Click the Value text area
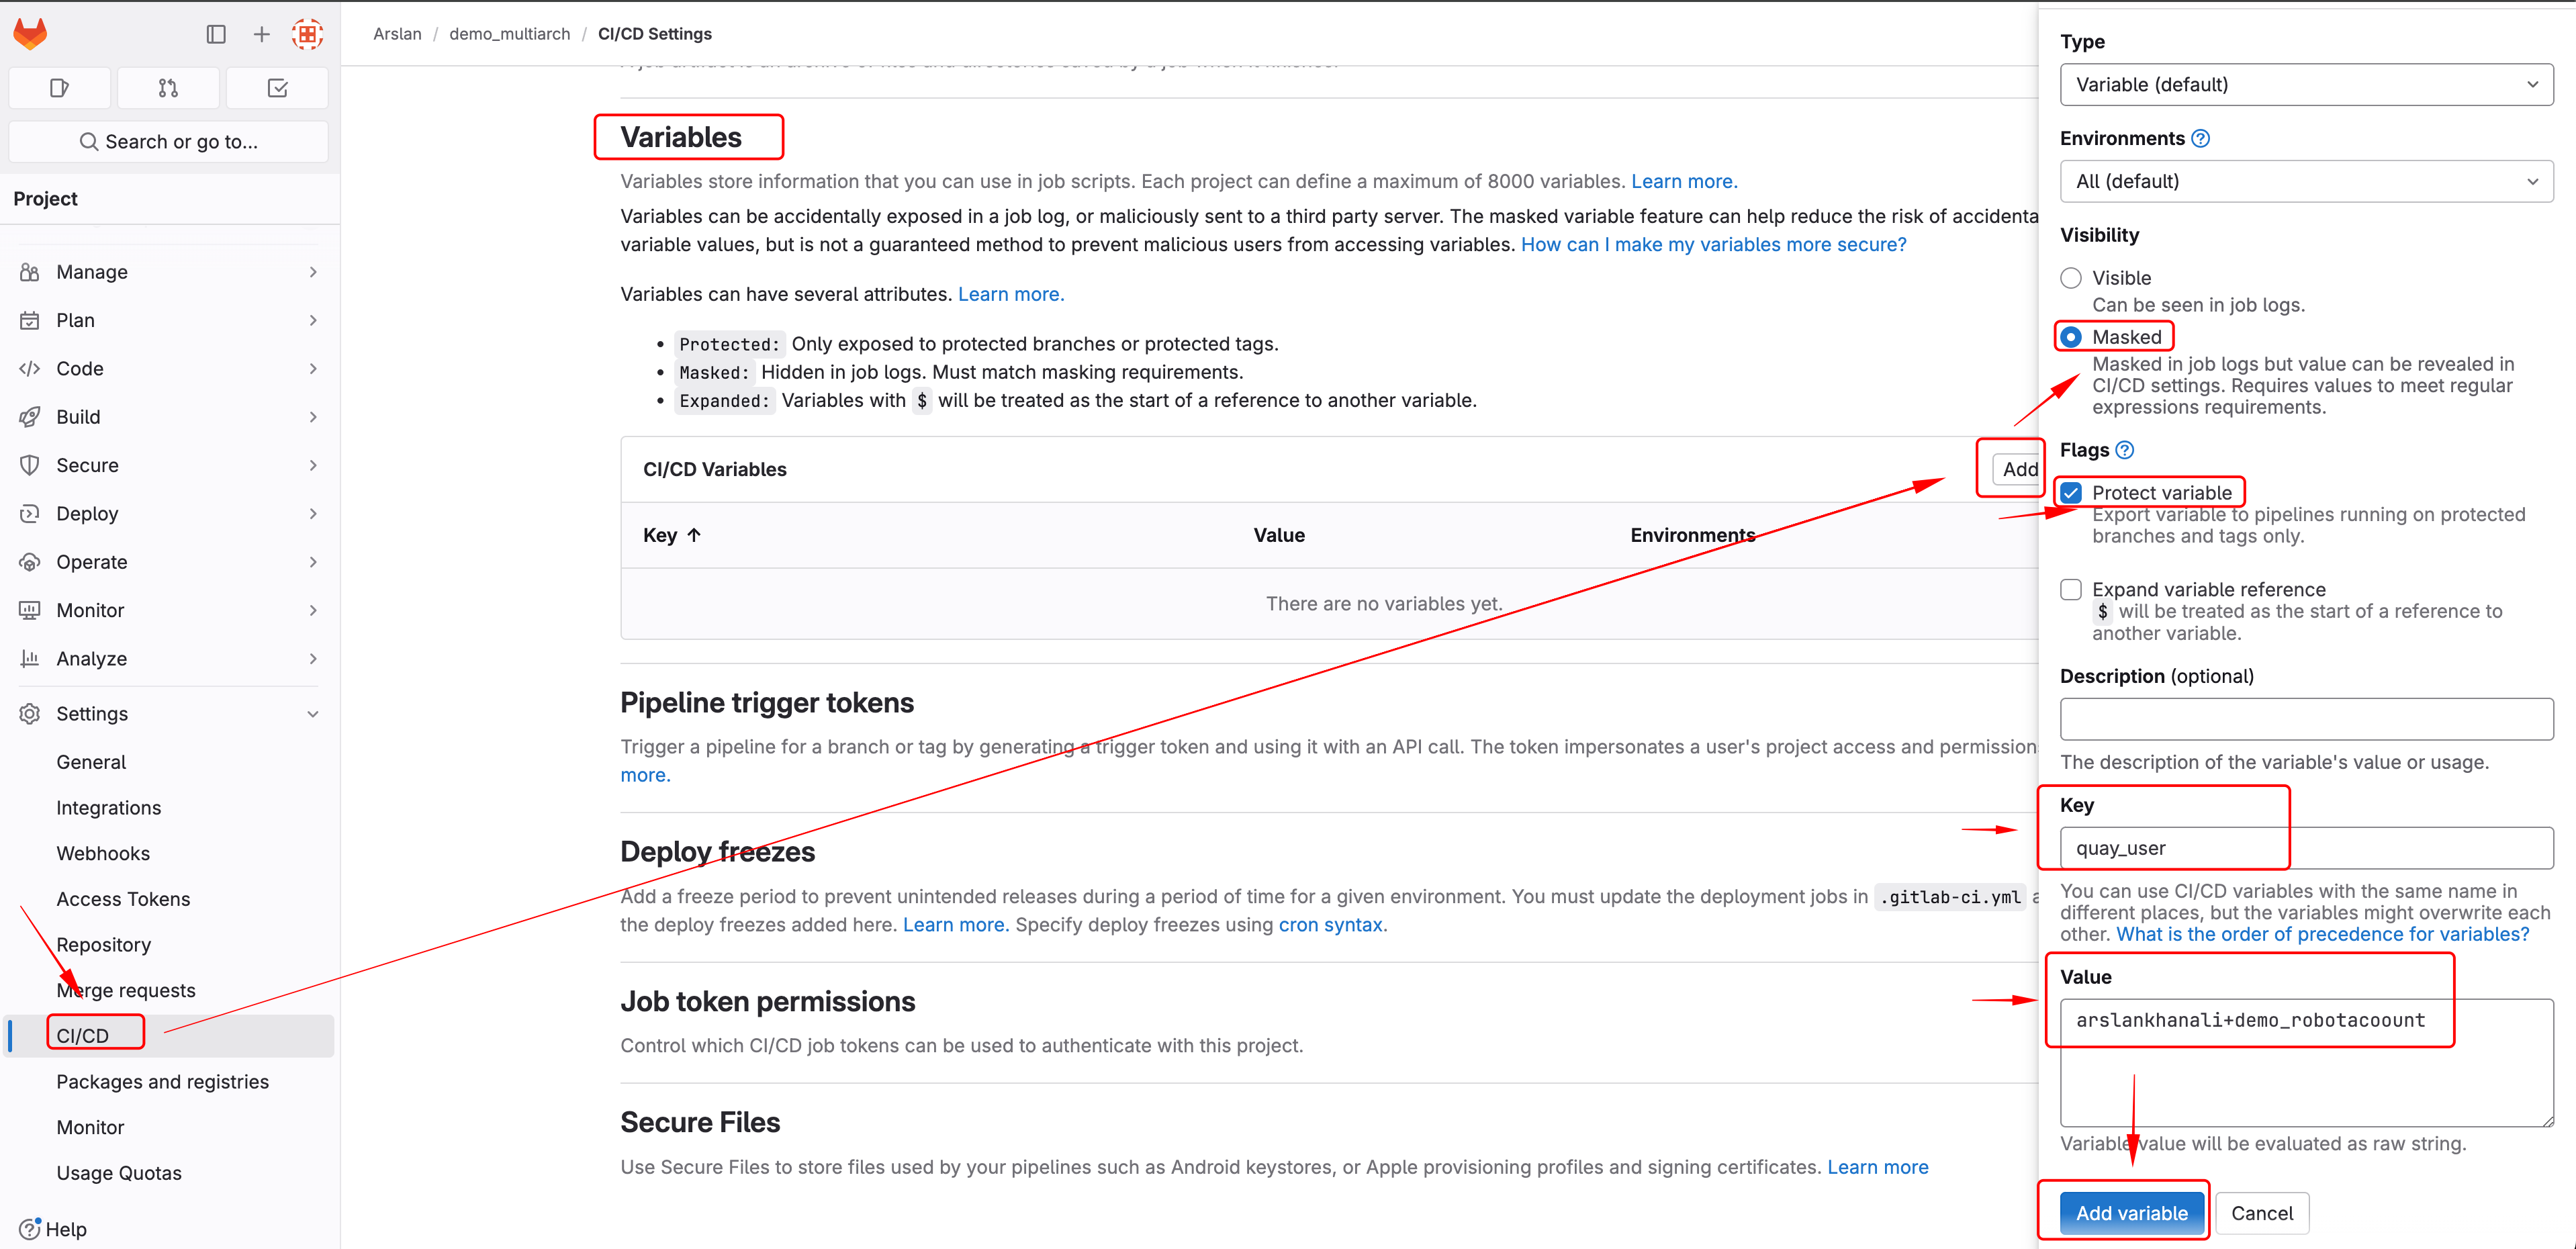This screenshot has width=2576, height=1249. pos(2306,1062)
